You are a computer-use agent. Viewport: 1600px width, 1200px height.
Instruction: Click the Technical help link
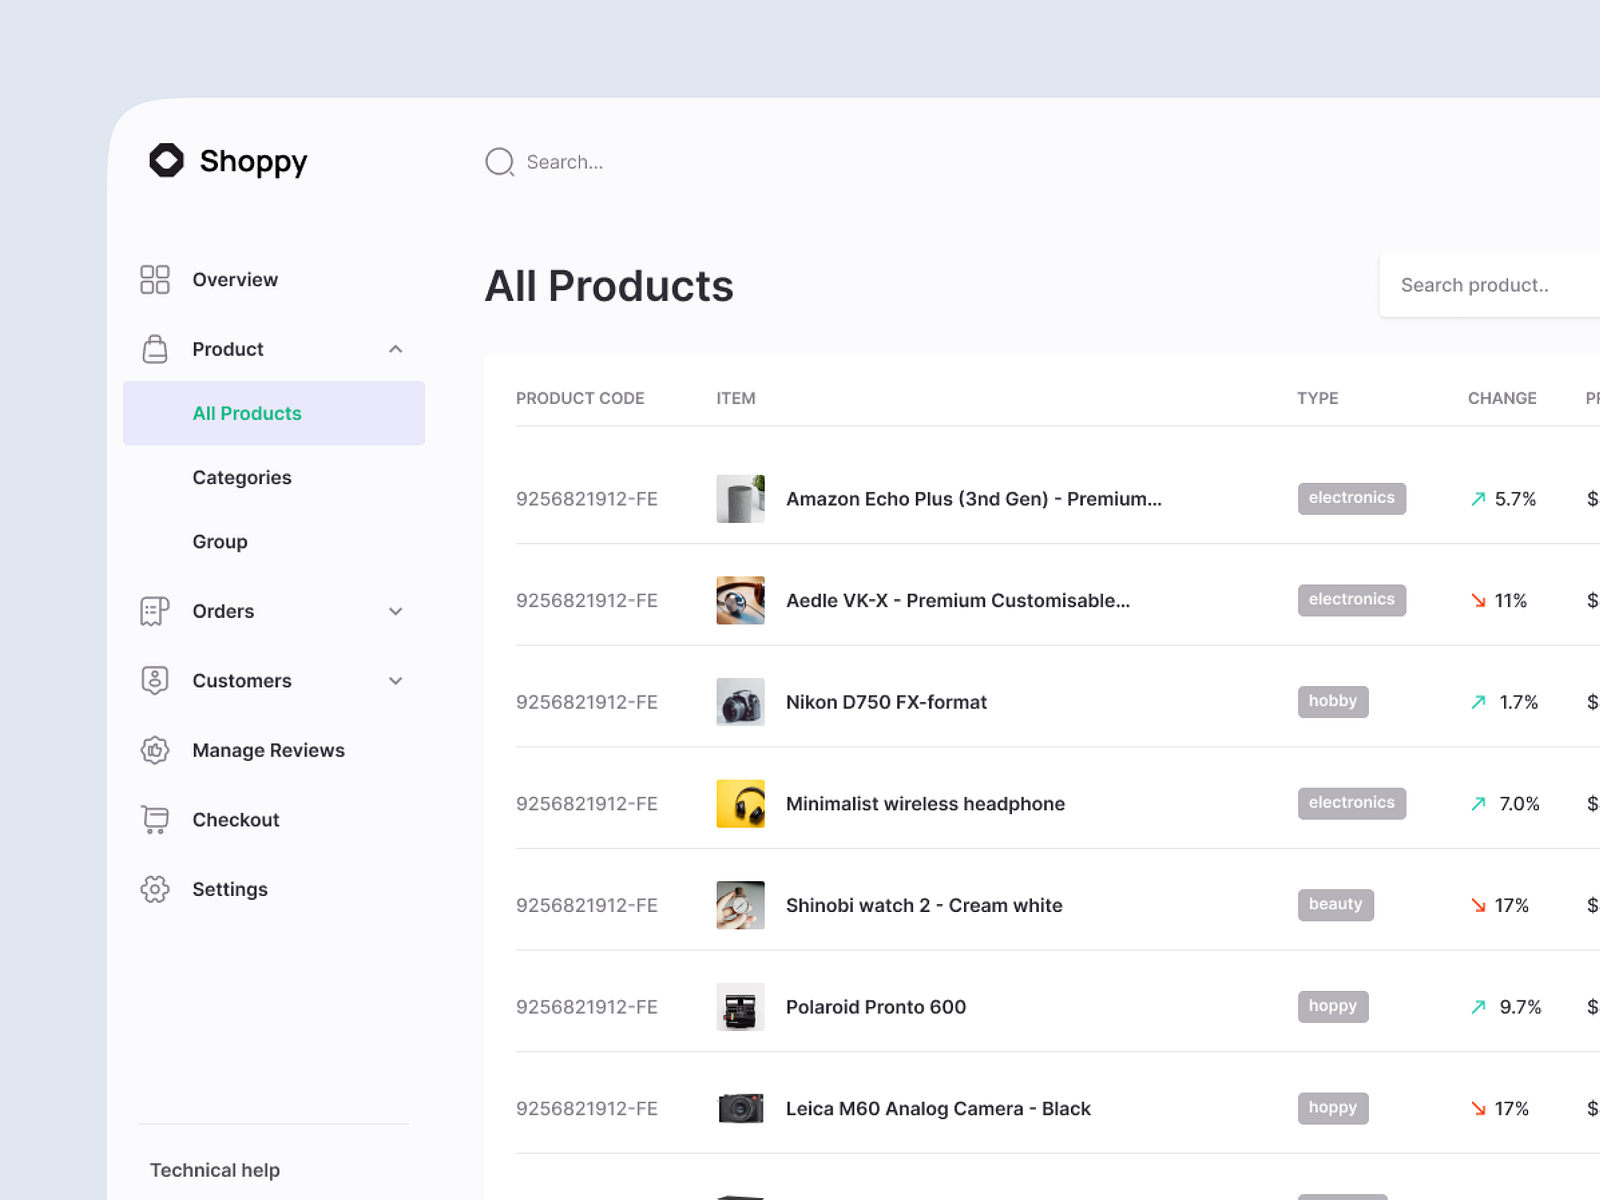[214, 1169]
